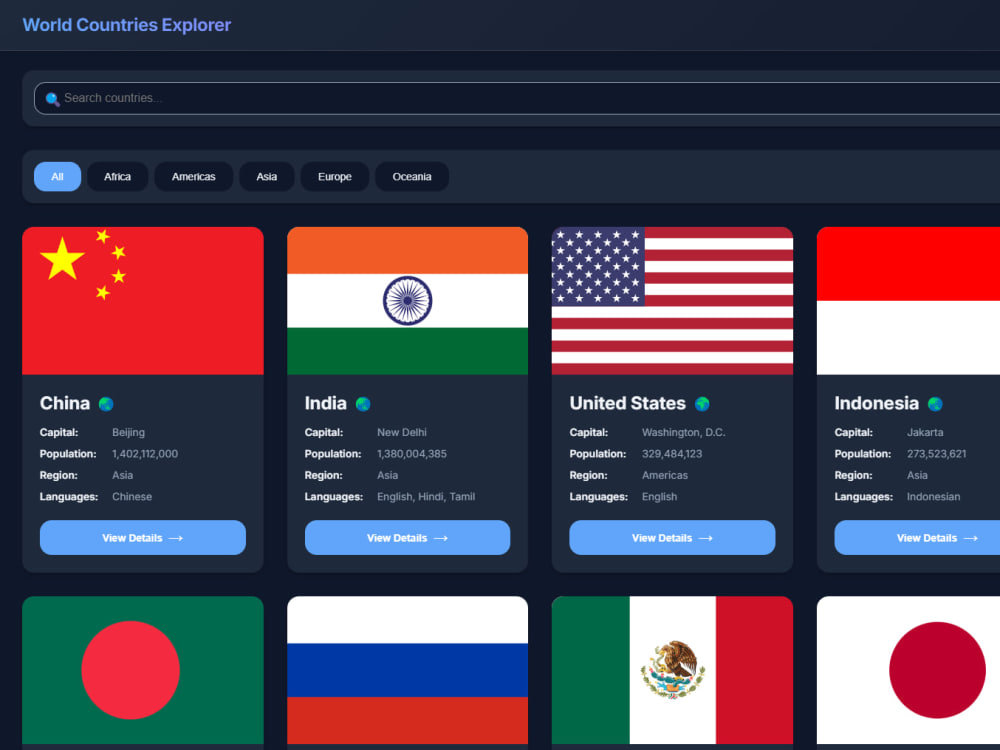Click the United States name heading
Viewport: 1000px width, 750px height.
[628, 403]
